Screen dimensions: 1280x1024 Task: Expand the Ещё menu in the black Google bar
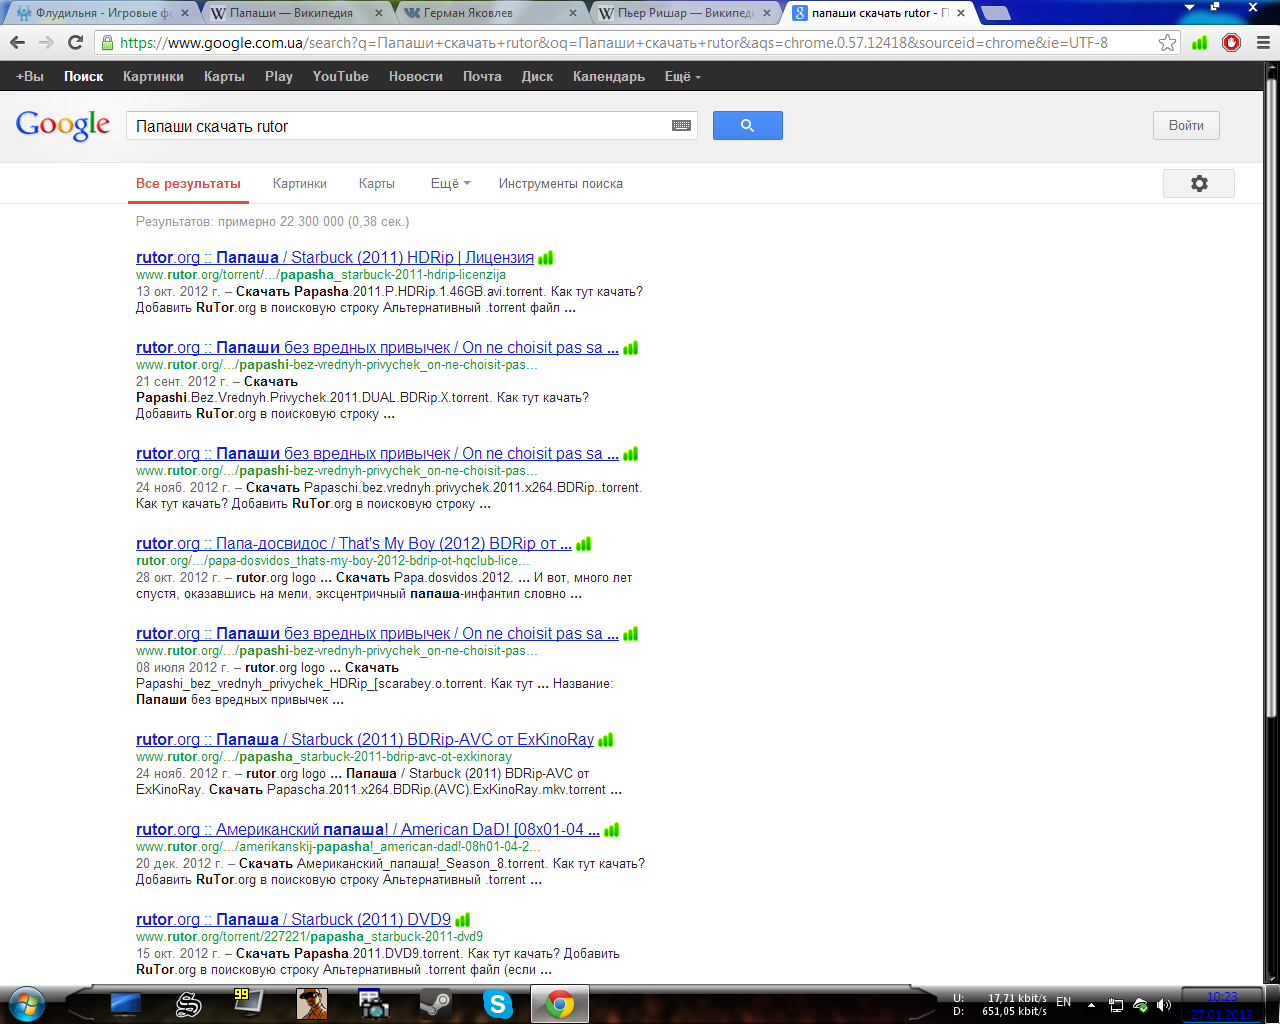683,76
